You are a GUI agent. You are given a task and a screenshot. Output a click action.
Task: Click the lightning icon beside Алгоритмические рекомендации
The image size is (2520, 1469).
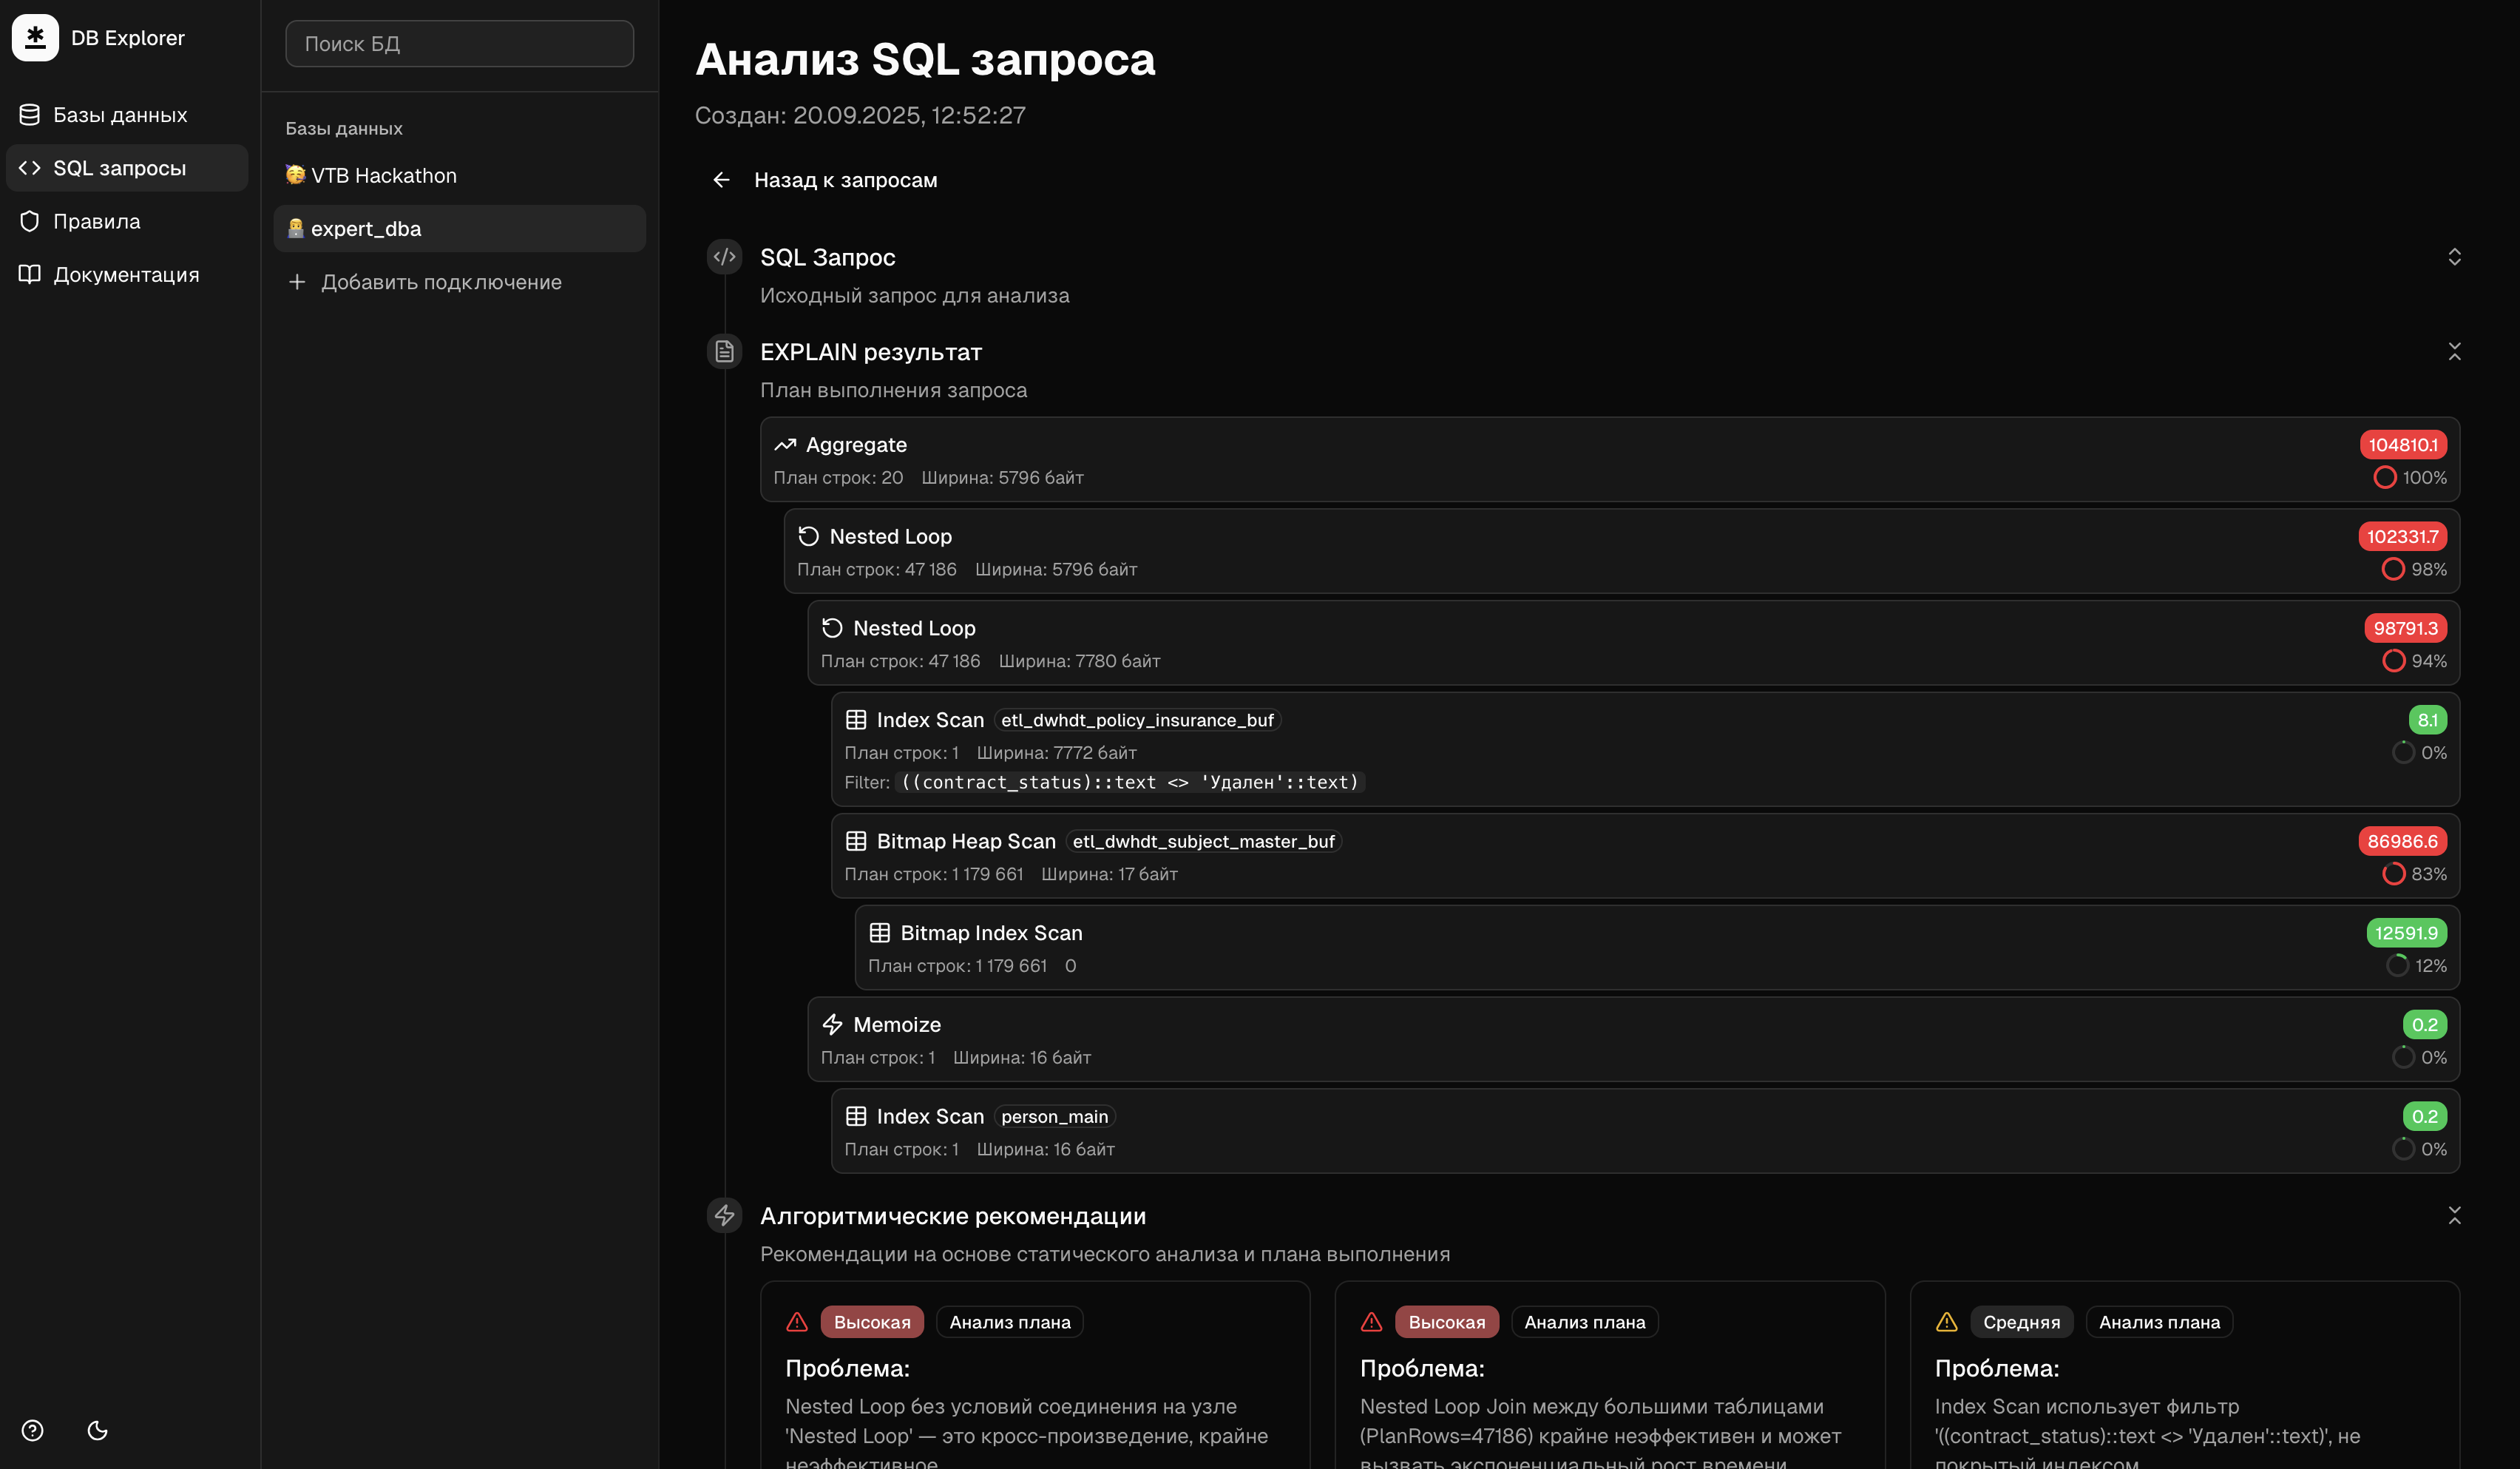tap(724, 1216)
